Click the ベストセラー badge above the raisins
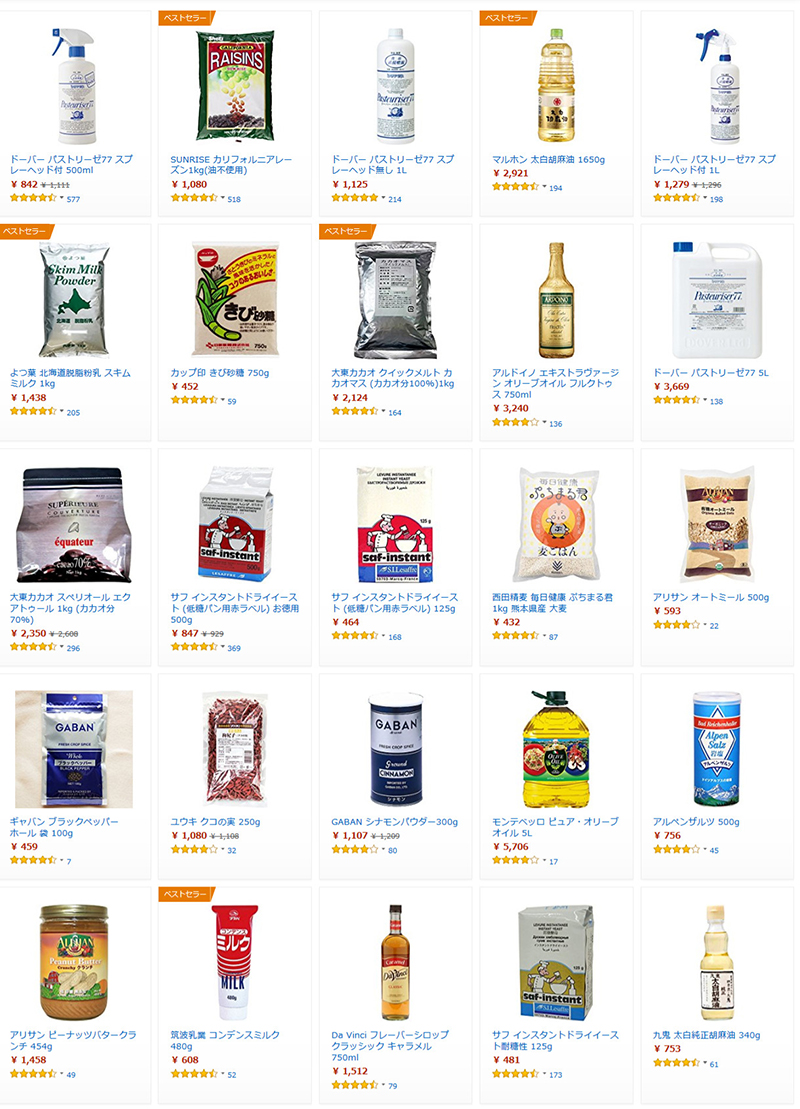This screenshot has height=1109, width=800. (x=186, y=18)
